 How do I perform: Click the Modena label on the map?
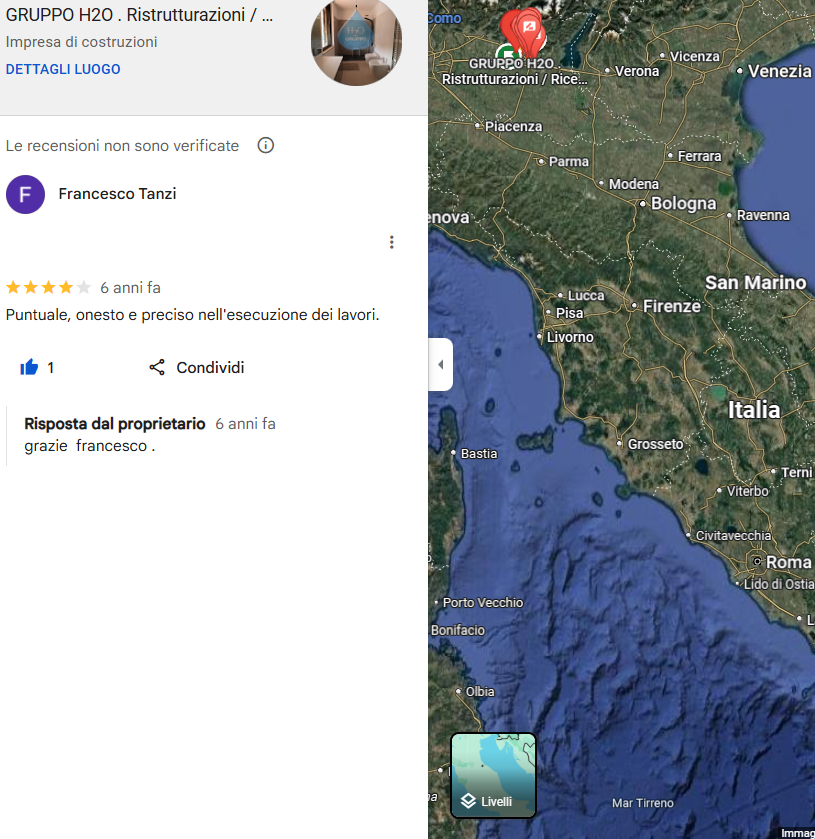click(x=634, y=184)
